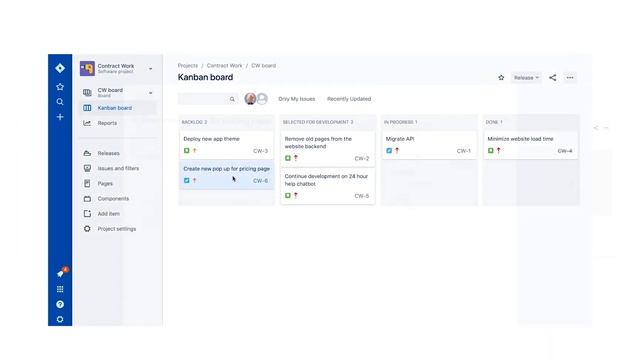Viewport: 640px width, 360px height.
Task: Click the board search input field
Action: point(208,99)
